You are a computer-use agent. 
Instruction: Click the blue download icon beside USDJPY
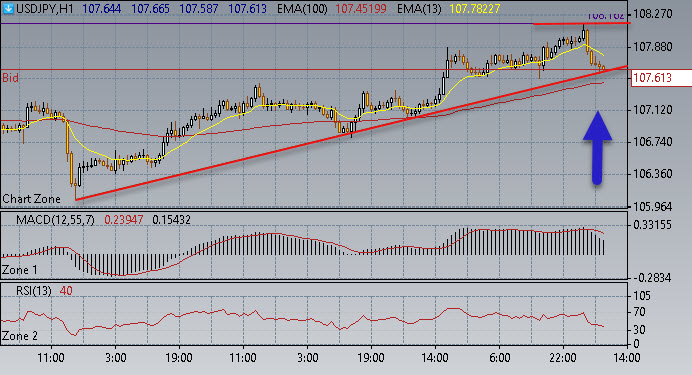click(x=8, y=8)
